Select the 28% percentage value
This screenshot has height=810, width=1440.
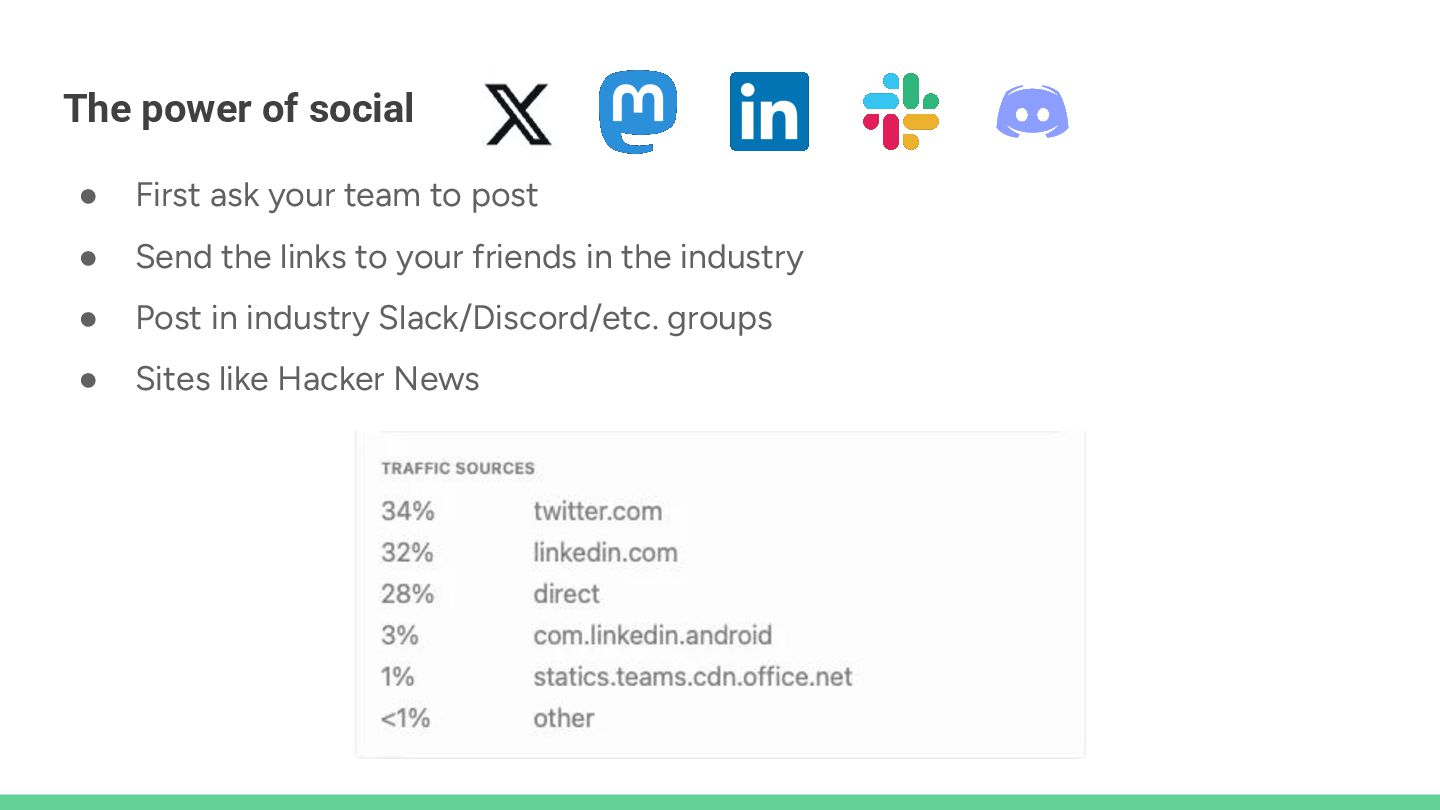pos(407,594)
